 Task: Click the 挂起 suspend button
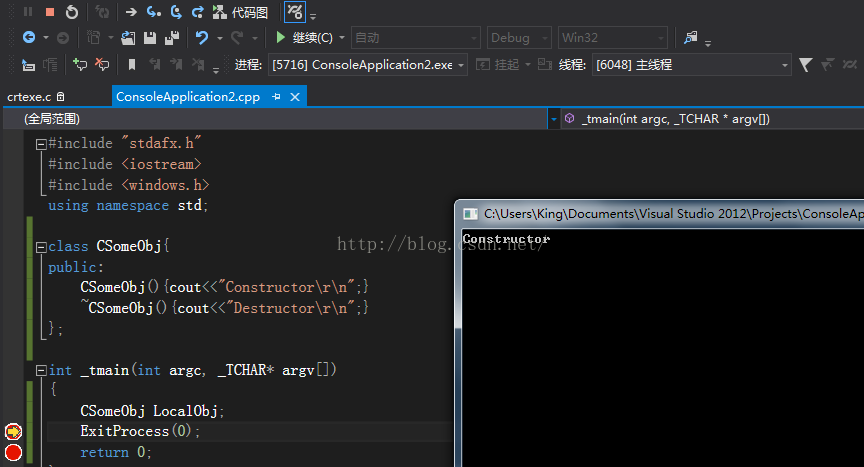pyautogui.click(x=498, y=65)
